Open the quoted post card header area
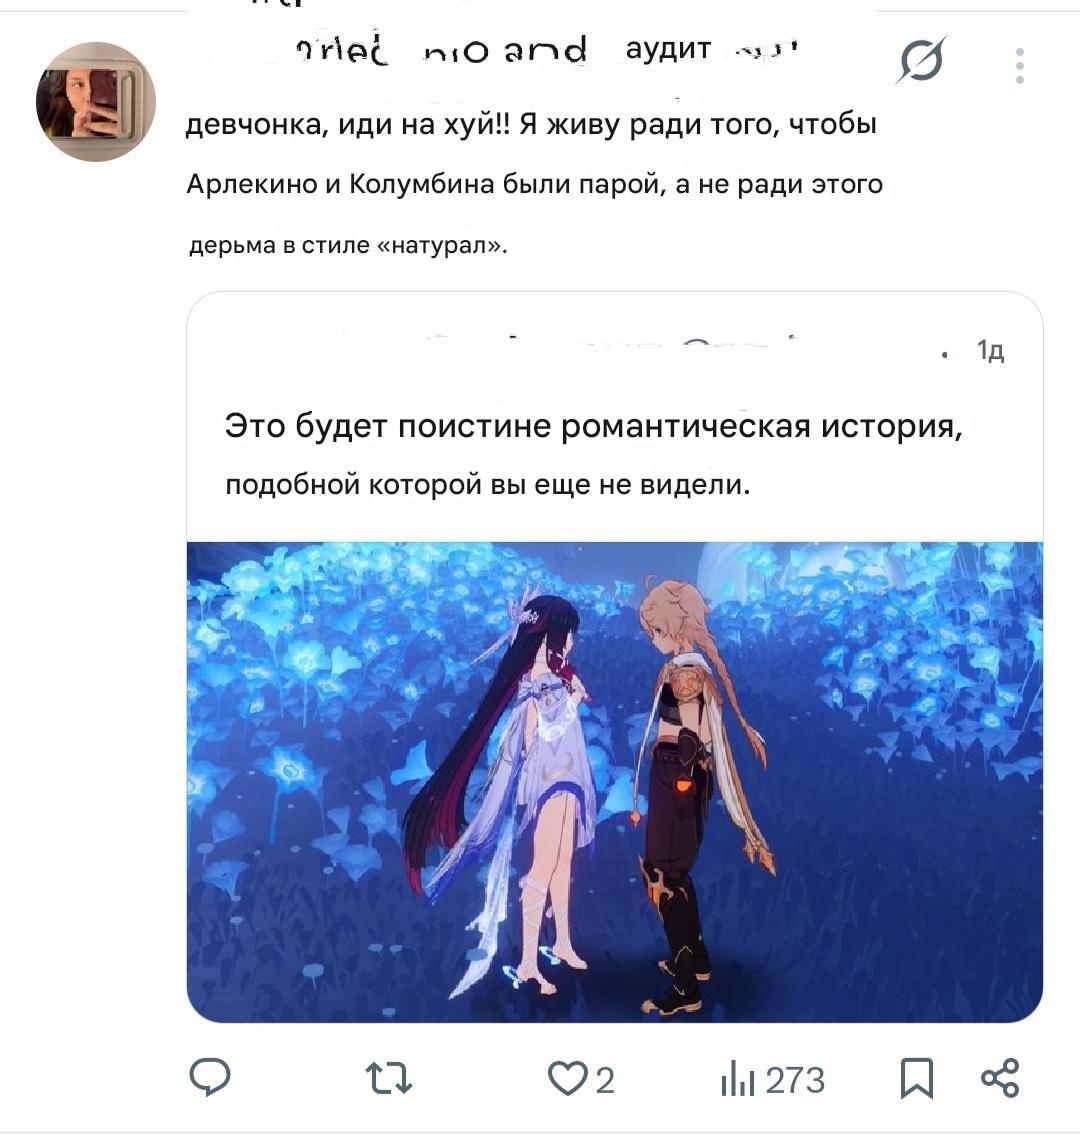Viewport: 1080px width, 1148px height. tap(615, 350)
